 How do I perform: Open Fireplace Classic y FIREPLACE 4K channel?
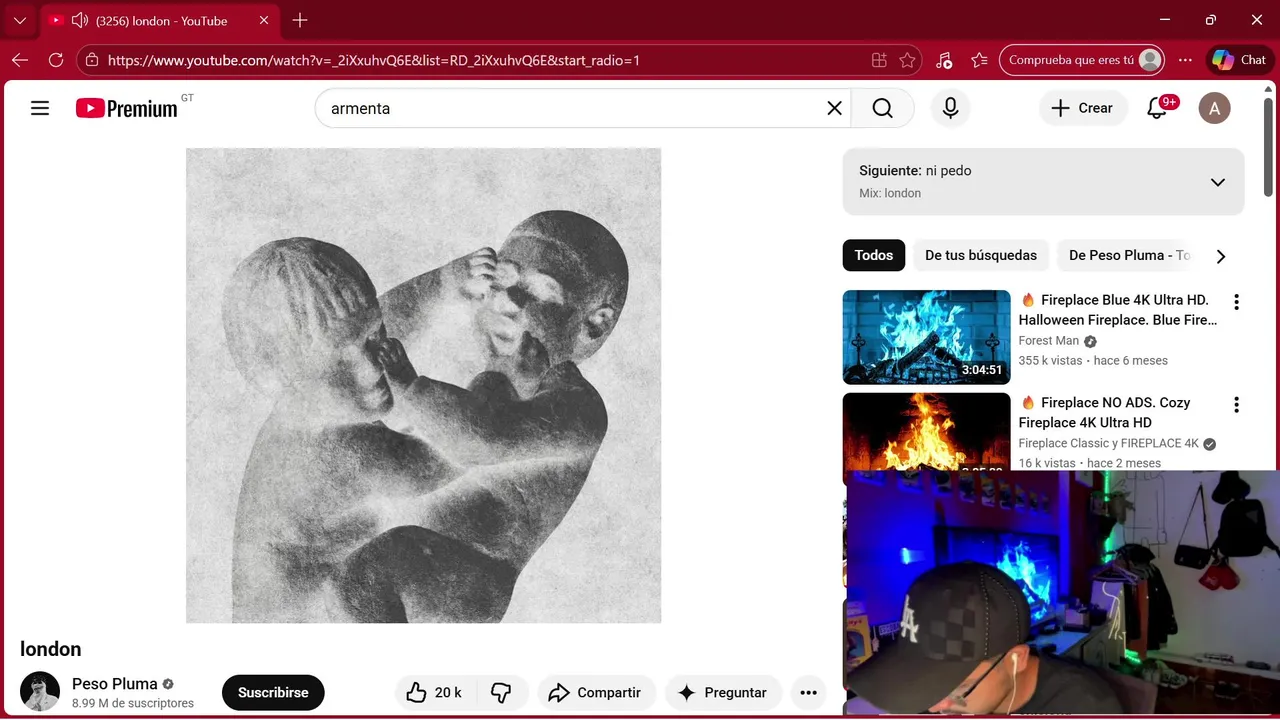point(1108,444)
